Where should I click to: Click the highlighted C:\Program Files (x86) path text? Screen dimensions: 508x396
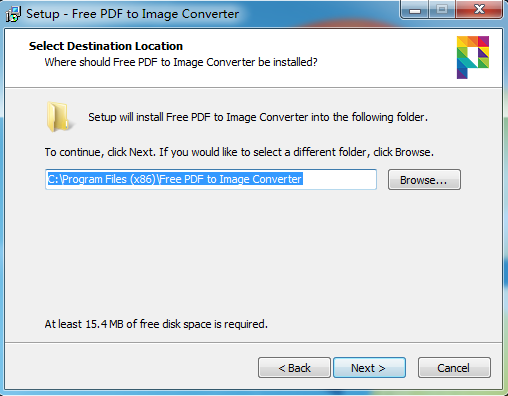175,179
